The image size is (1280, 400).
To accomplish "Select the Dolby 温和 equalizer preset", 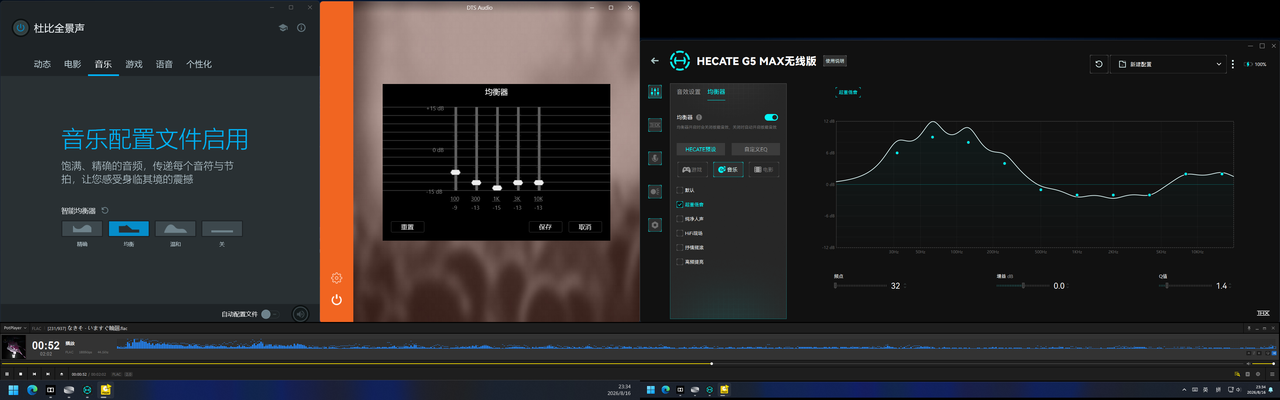I will click(175, 229).
